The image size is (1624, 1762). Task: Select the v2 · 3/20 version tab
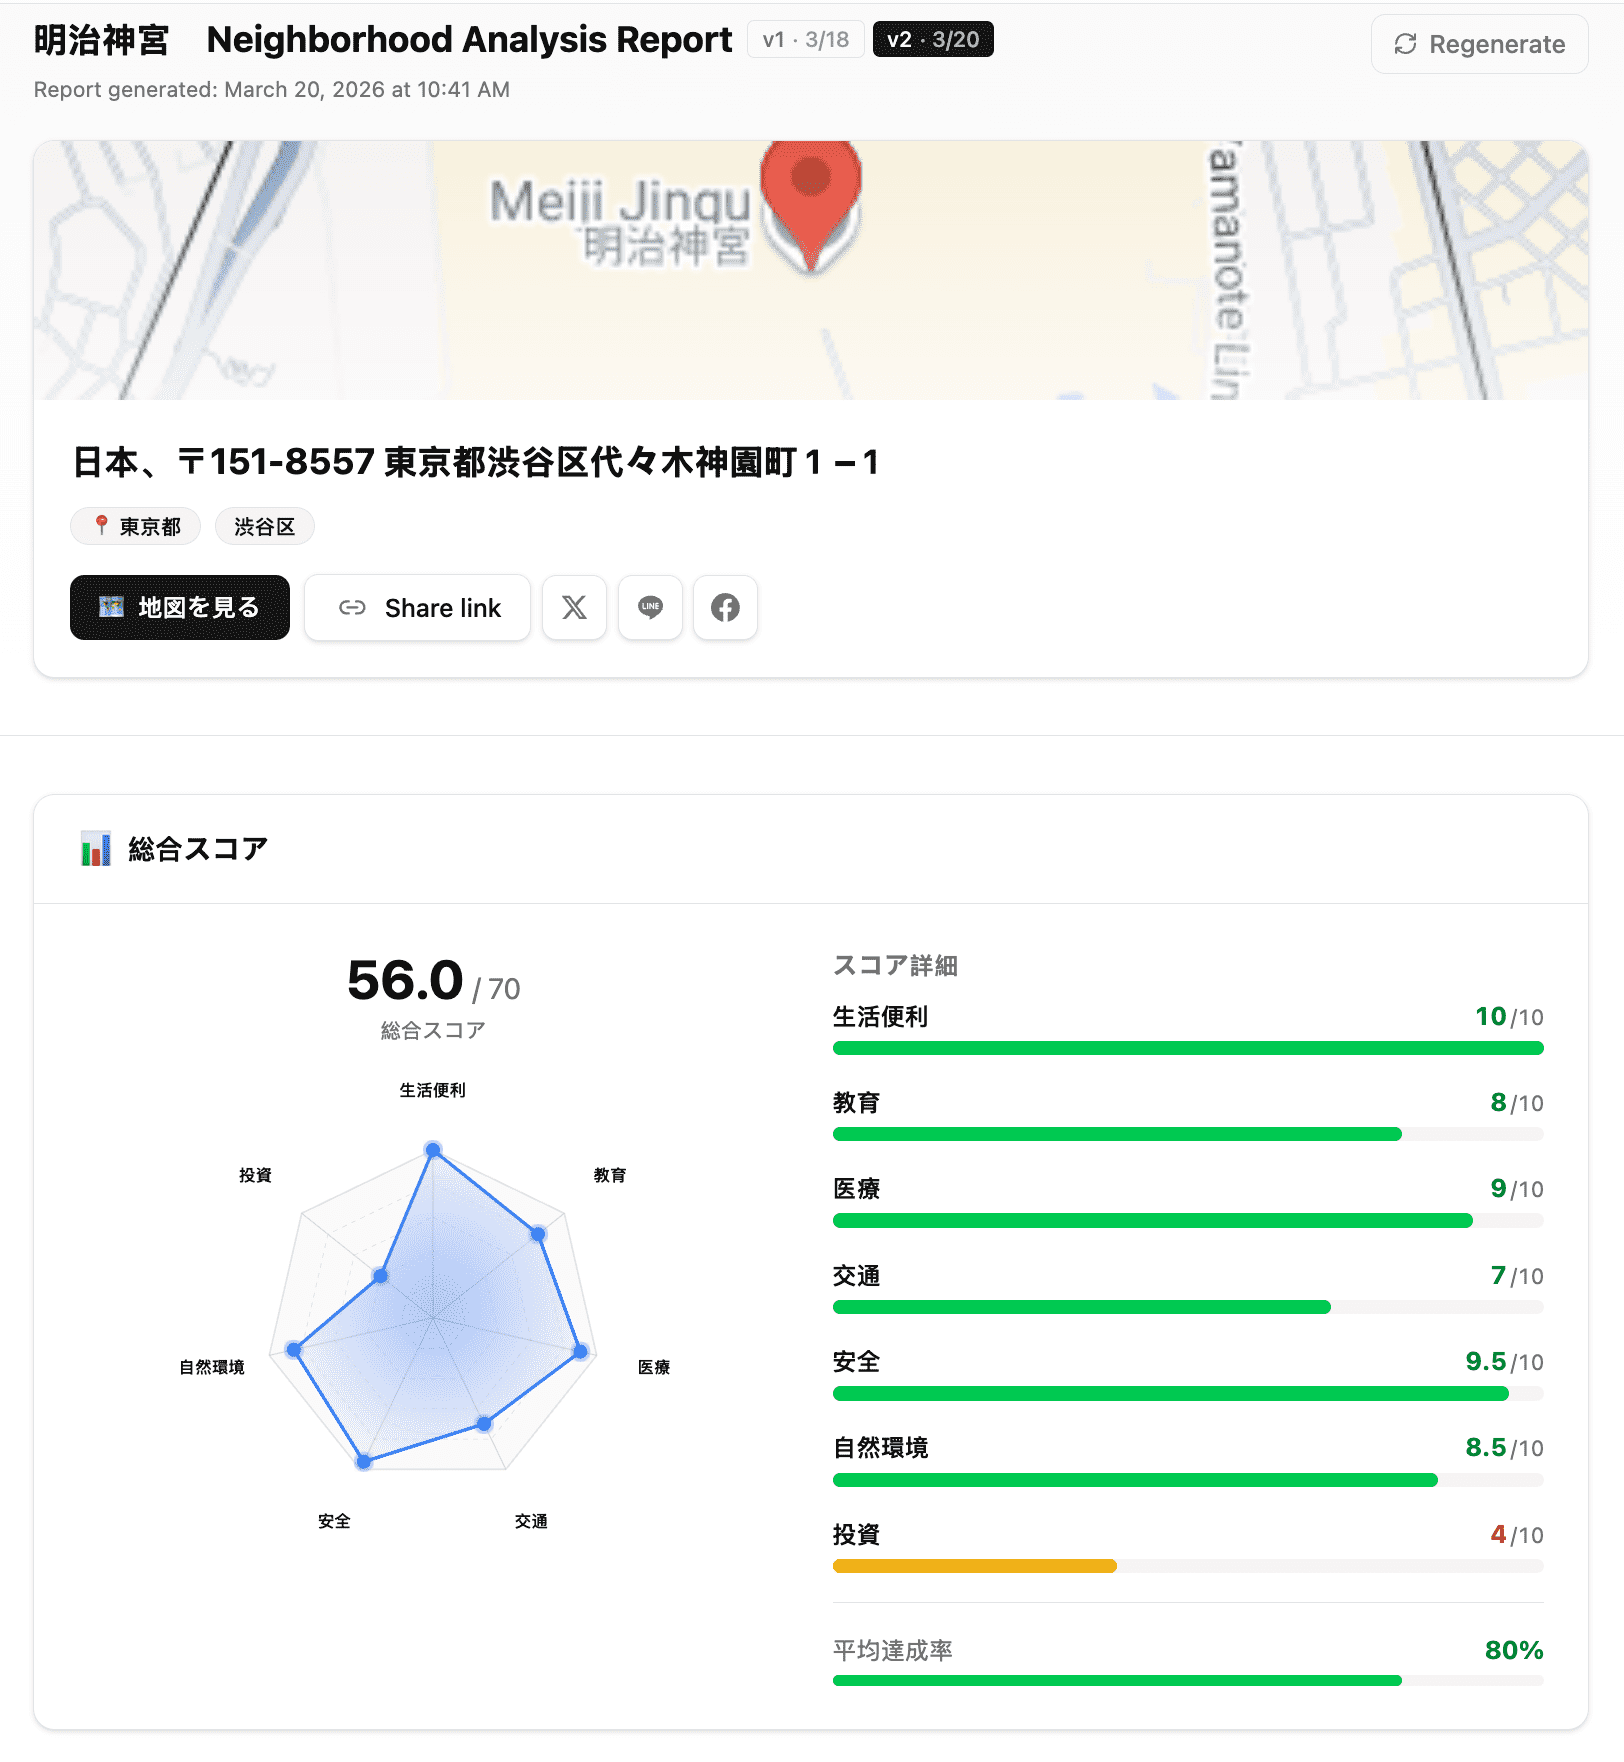932,39
